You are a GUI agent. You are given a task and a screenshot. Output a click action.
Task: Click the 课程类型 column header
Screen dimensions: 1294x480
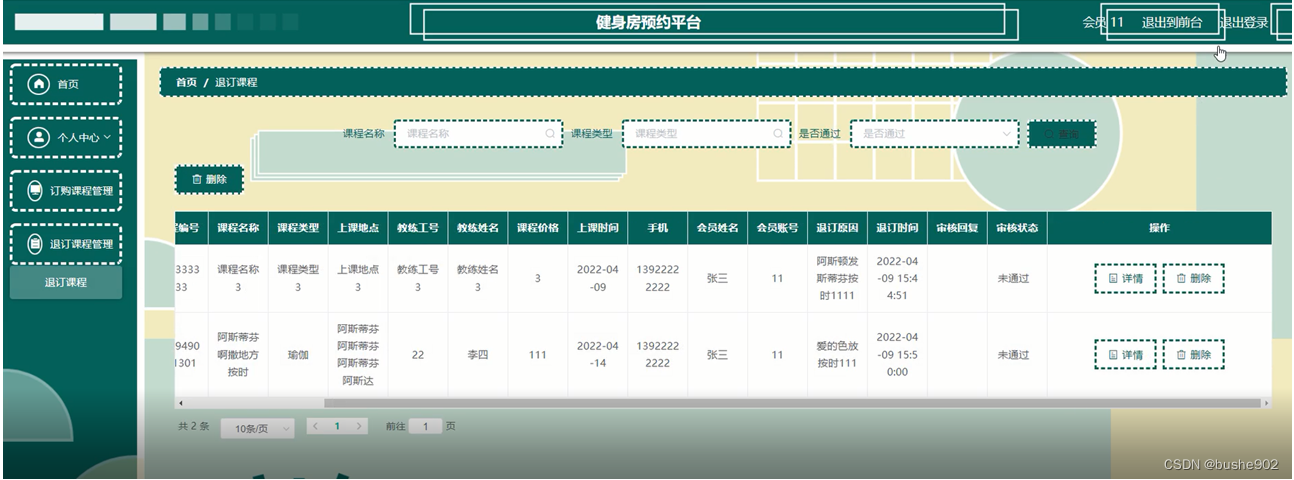point(298,228)
